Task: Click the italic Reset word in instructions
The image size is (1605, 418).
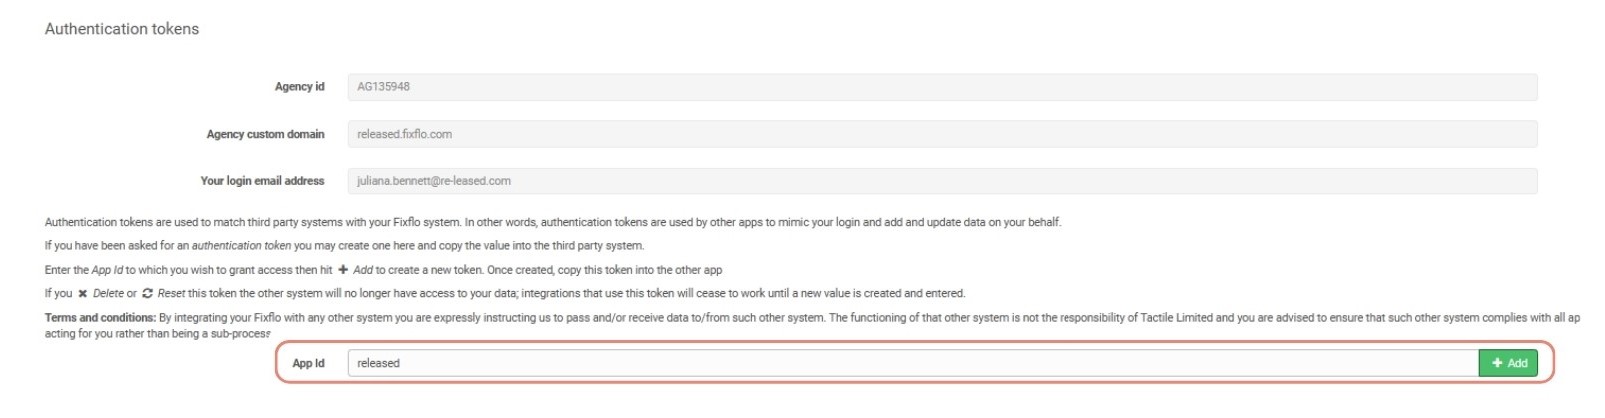Action: click(x=171, y=294)
